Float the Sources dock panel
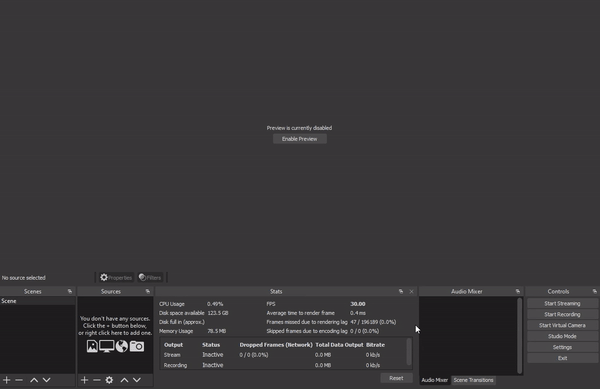Image resolution: width=600 pixels, height=389 pixels. 148,291
